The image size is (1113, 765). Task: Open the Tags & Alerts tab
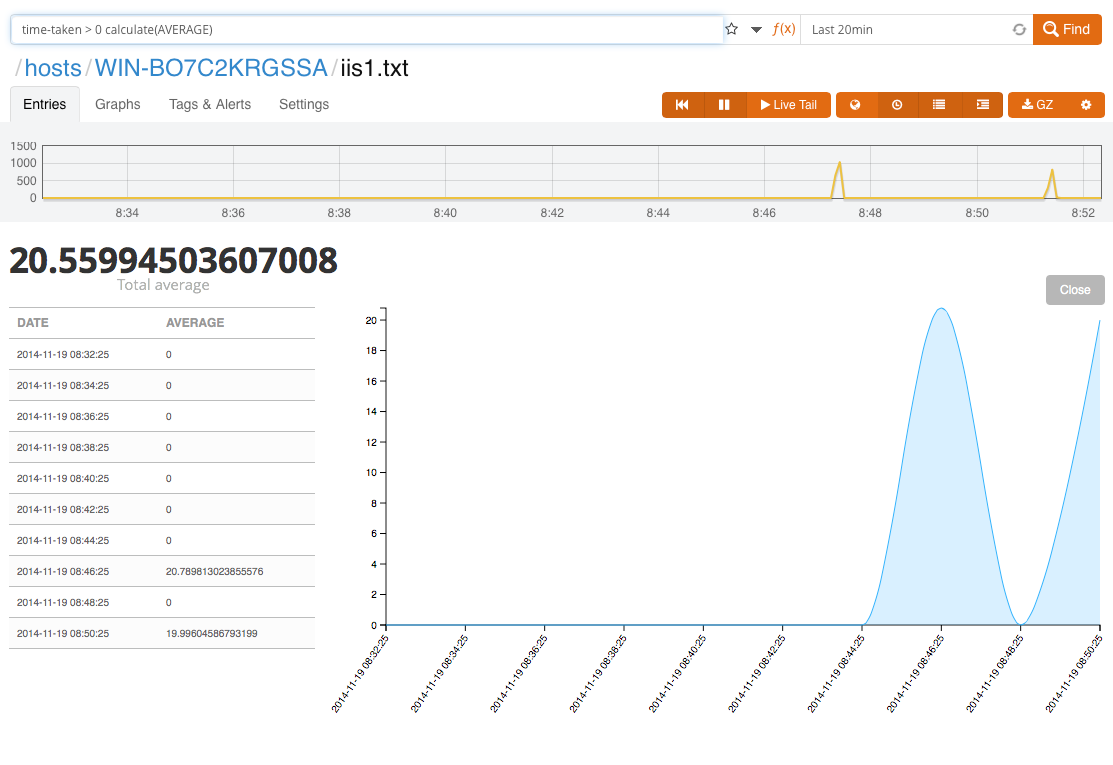pyautogui.click(x=210, y=104)
